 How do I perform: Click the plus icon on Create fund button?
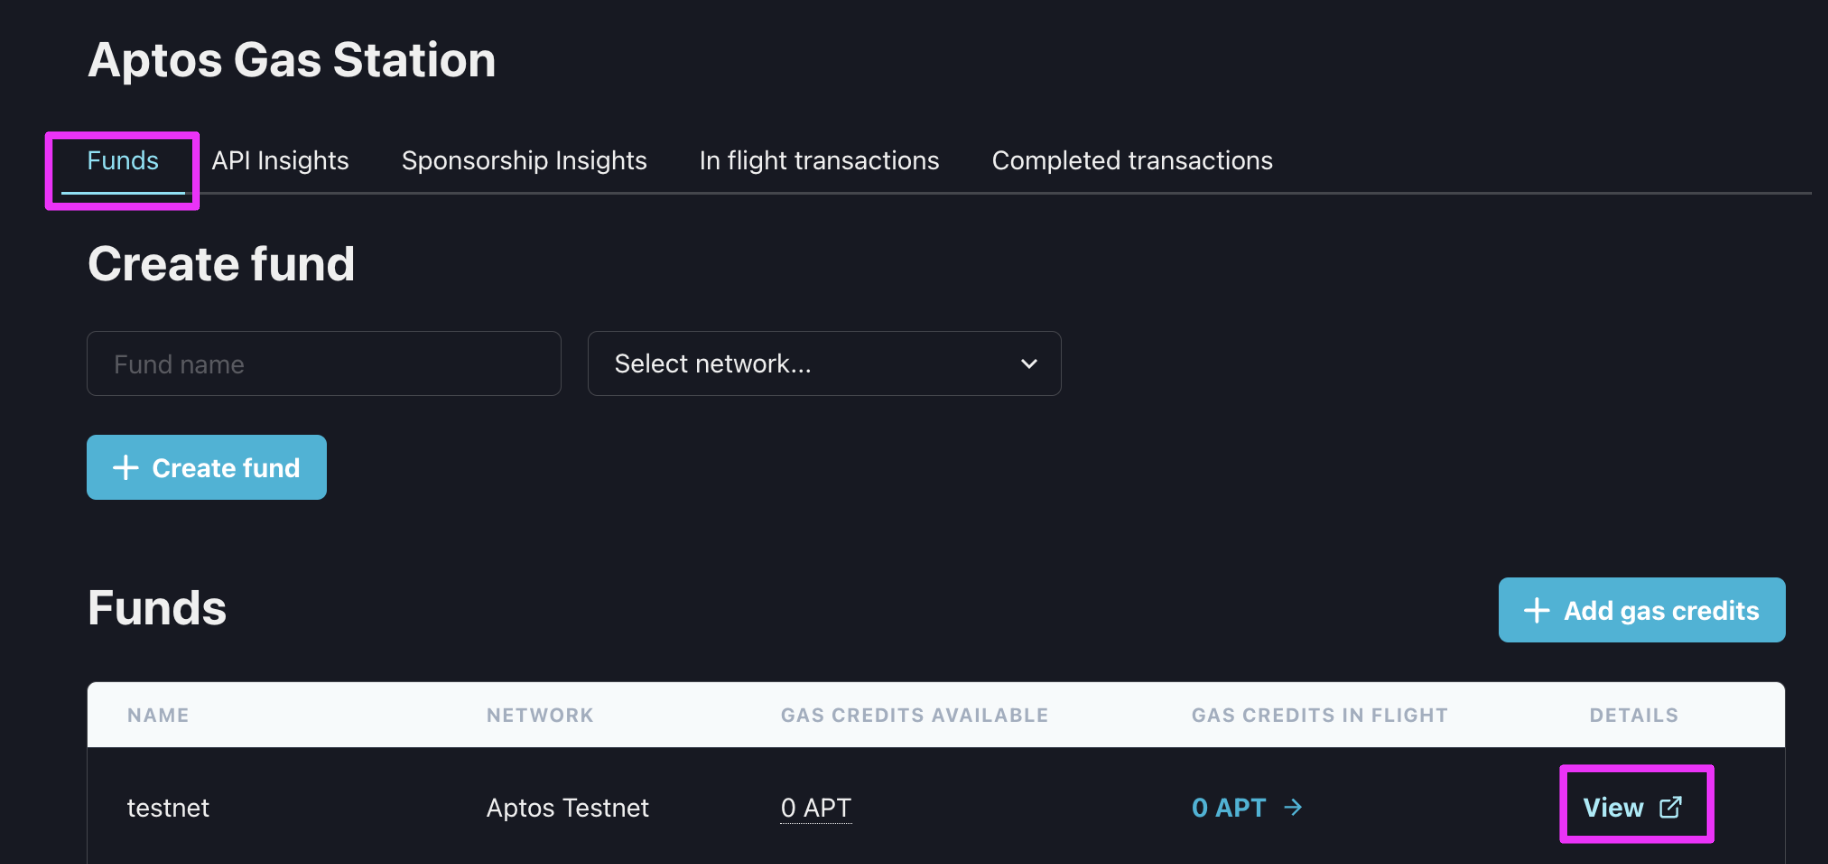tap(125, 467)
